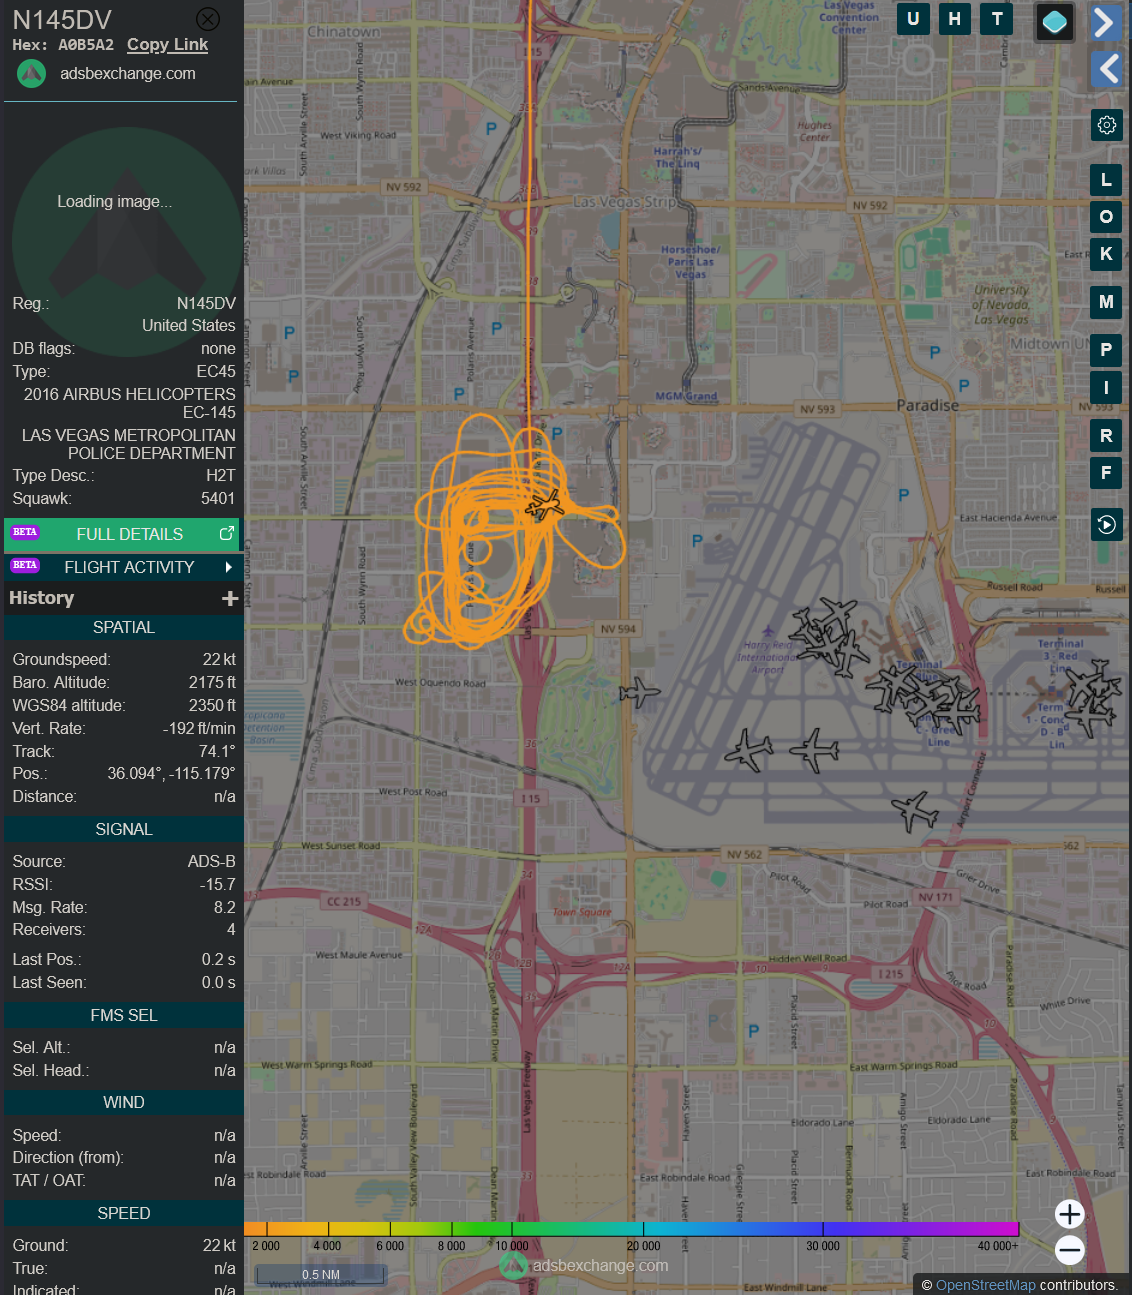Click the Type value EC45
The width and height of the screenshot is (1132, 1295).
click(x=216, y=372)
